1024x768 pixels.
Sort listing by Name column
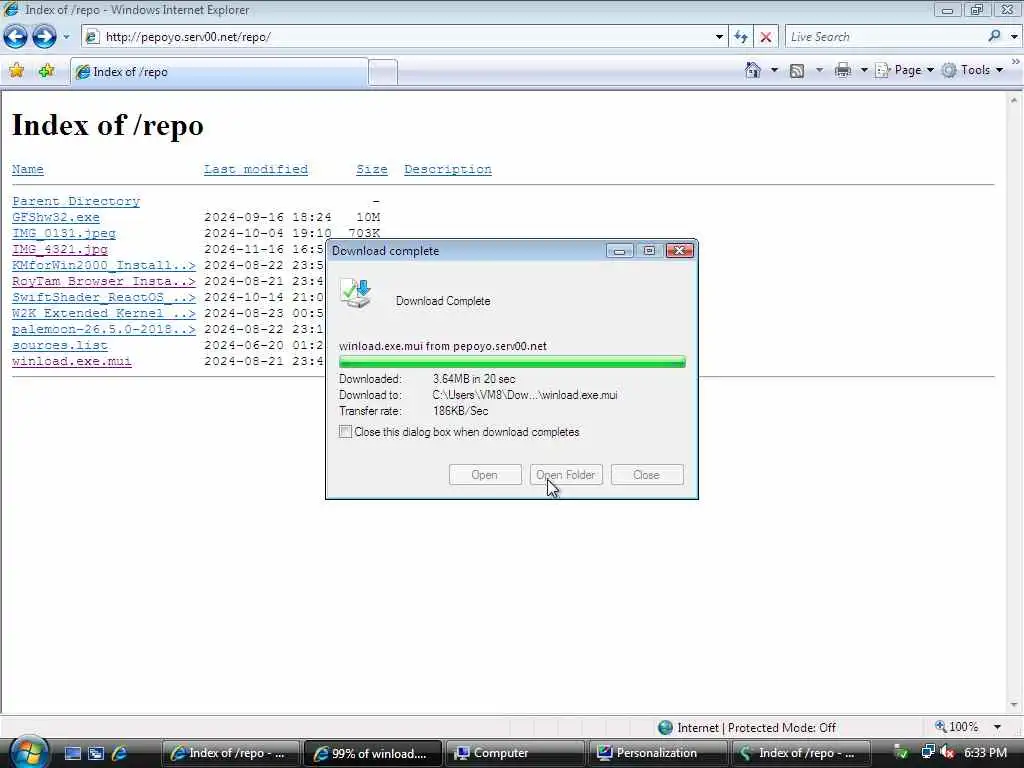(x=27, y=169)
